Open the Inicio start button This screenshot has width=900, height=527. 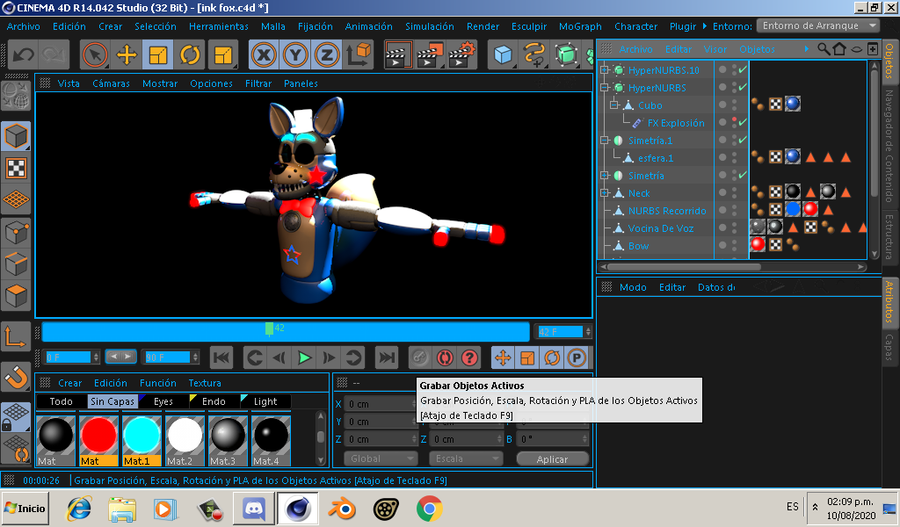[x=25, y=508]
